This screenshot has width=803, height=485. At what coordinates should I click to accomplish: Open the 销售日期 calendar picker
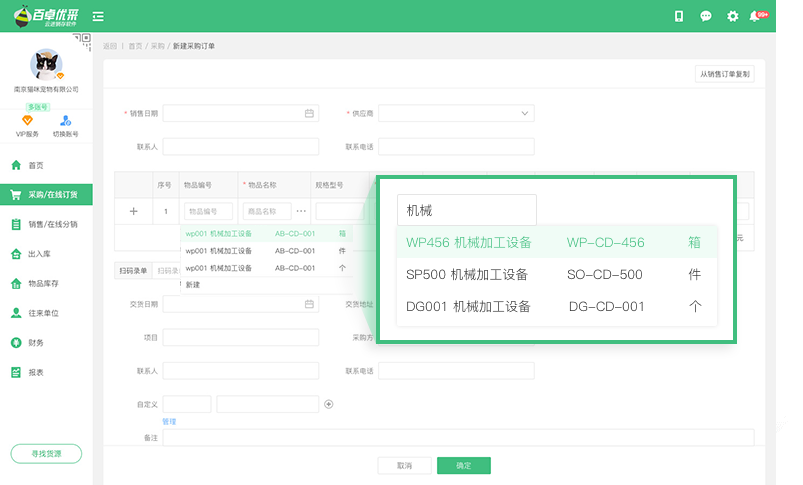(309, 114)
